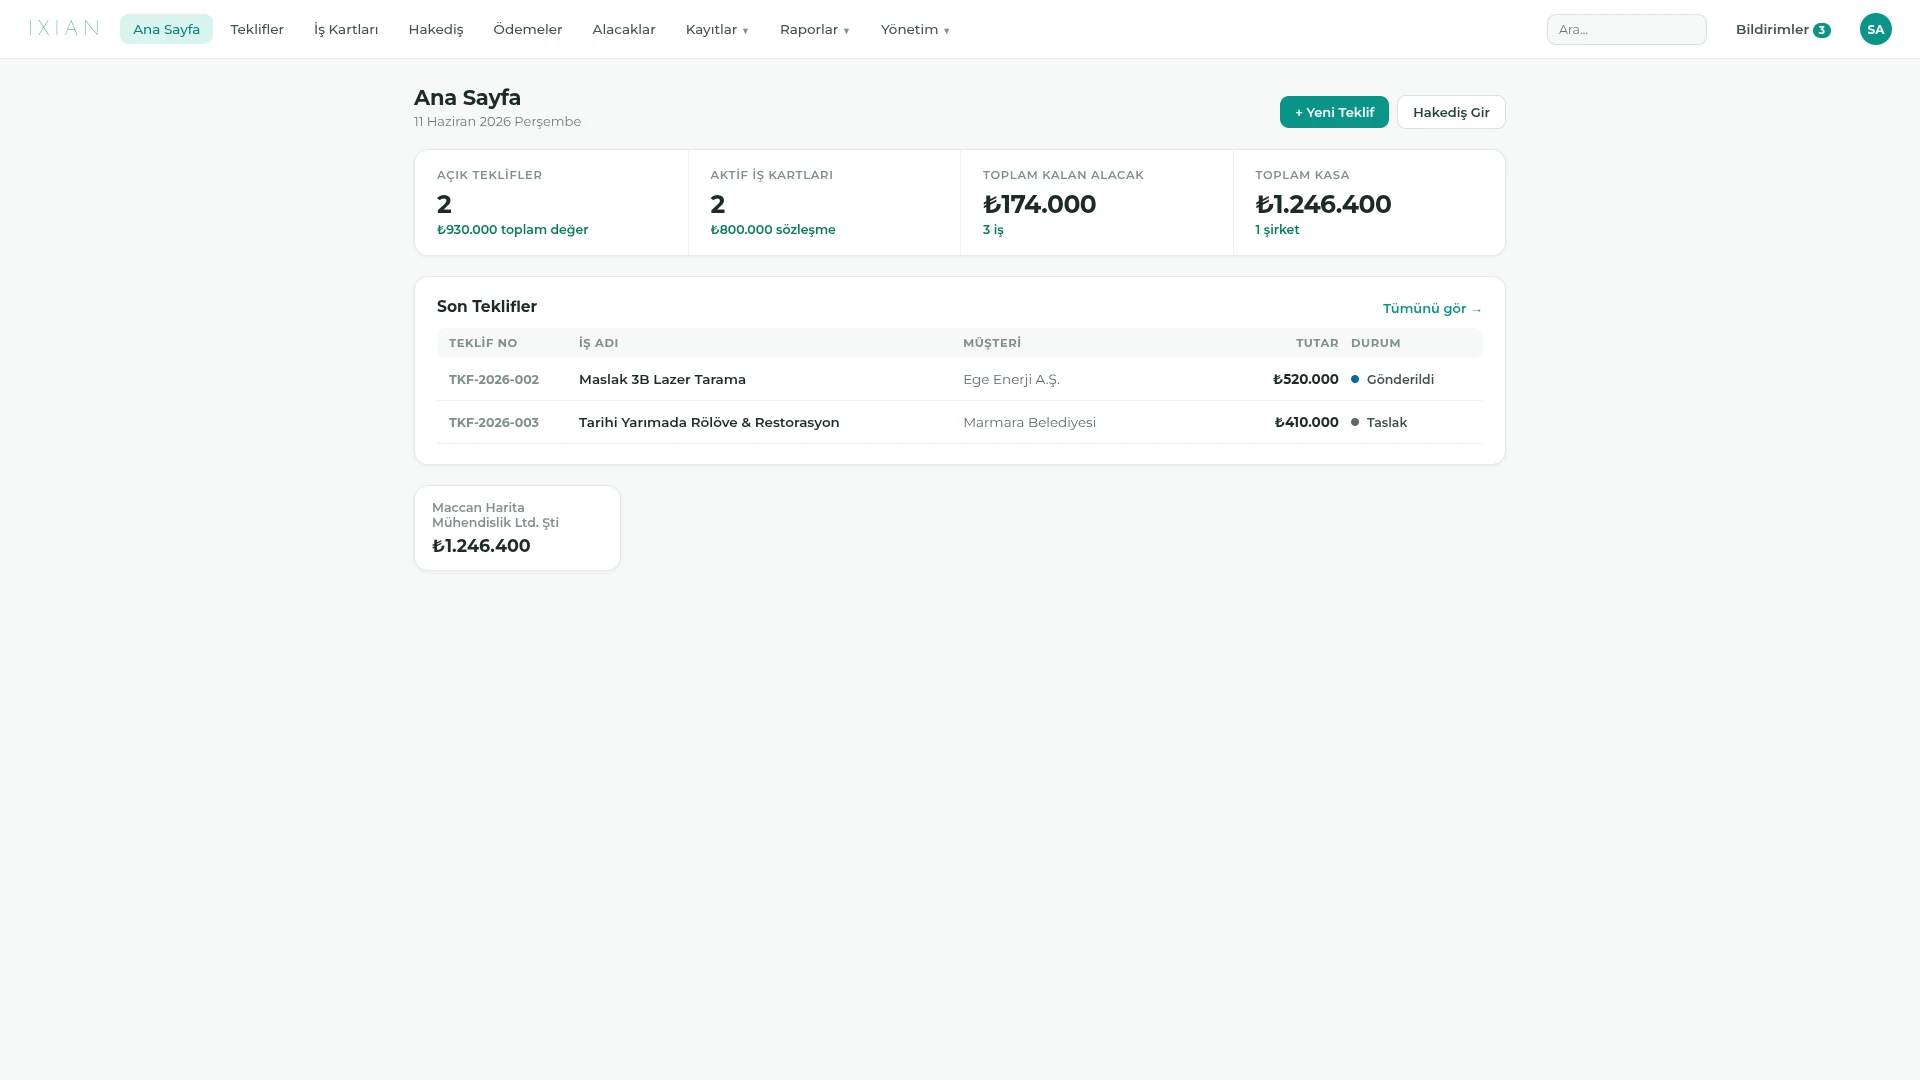Screen dimensions: 1920x1080
Task: Click the IXIAN logo
Action: tap(64, 28)
